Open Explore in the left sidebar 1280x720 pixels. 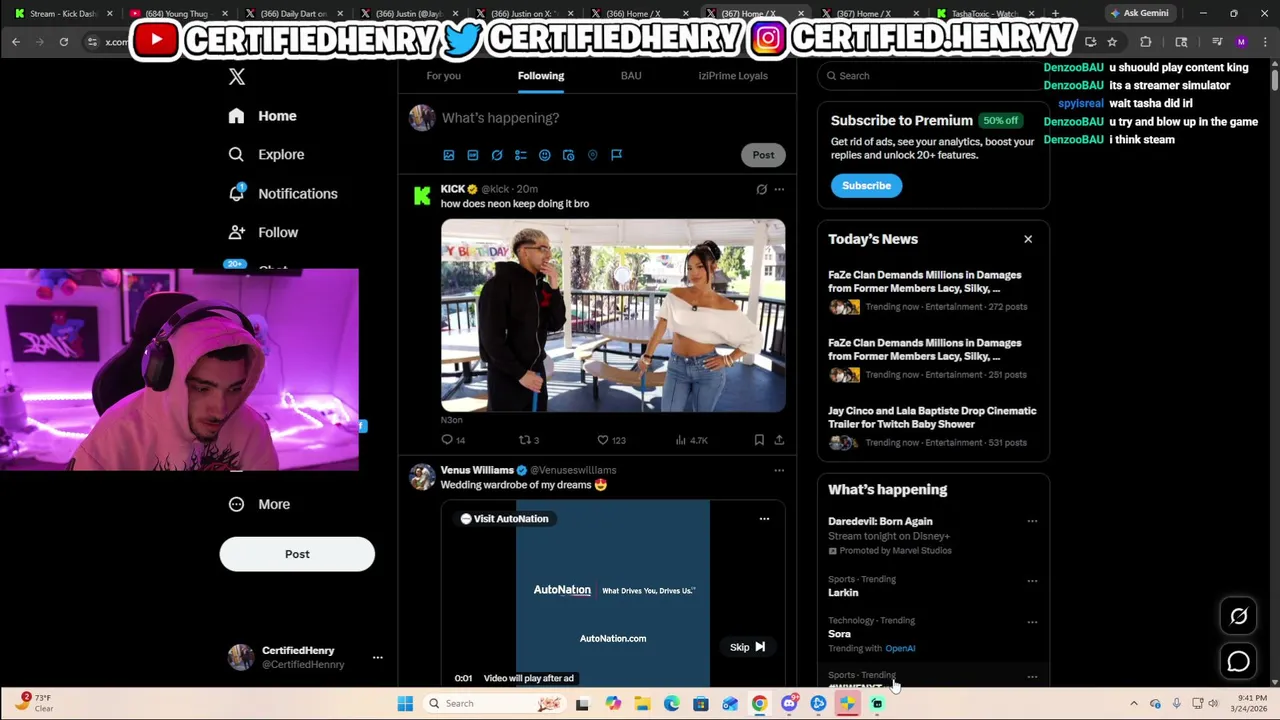[266, 155]
